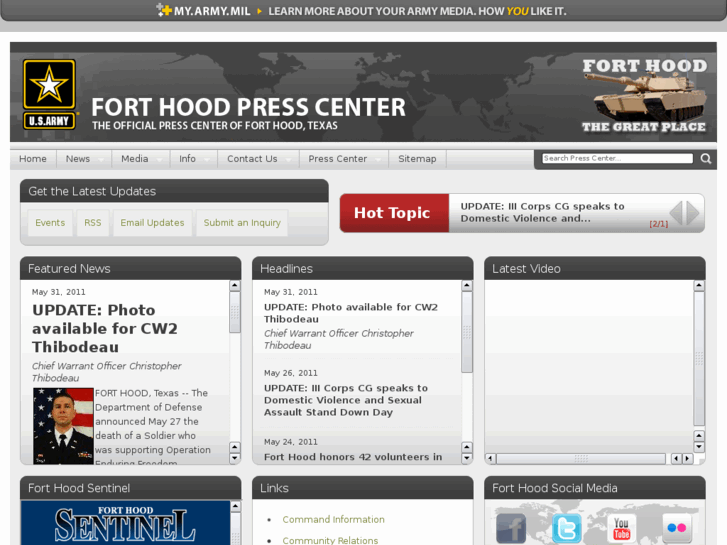Click Featured News scrollbar thumb
Screen dimensions: 727x545
(235, 312)
